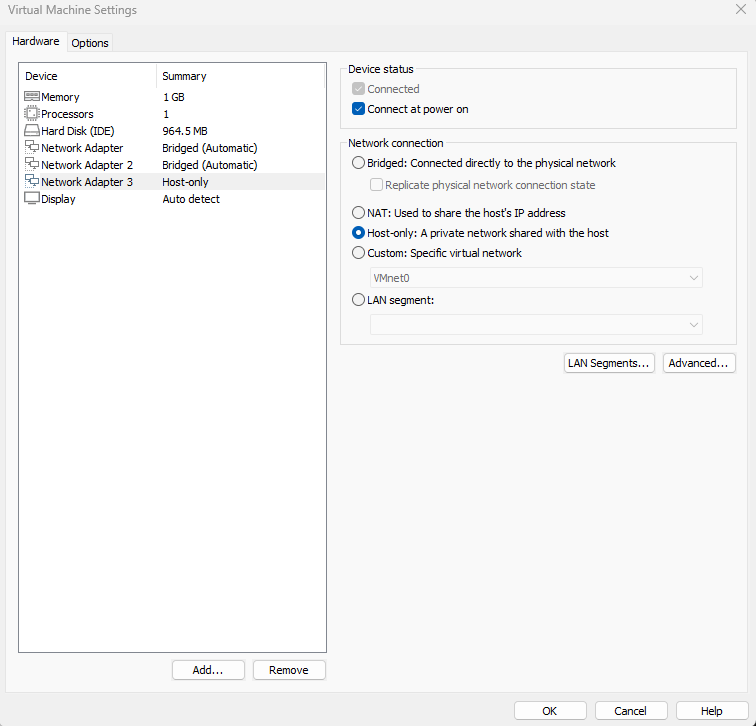The width and height of the screenshot is (756, 726).
Task: Select the '964.5 MB' disk summary
Action: pyautogui.click(x=185, y=131)
